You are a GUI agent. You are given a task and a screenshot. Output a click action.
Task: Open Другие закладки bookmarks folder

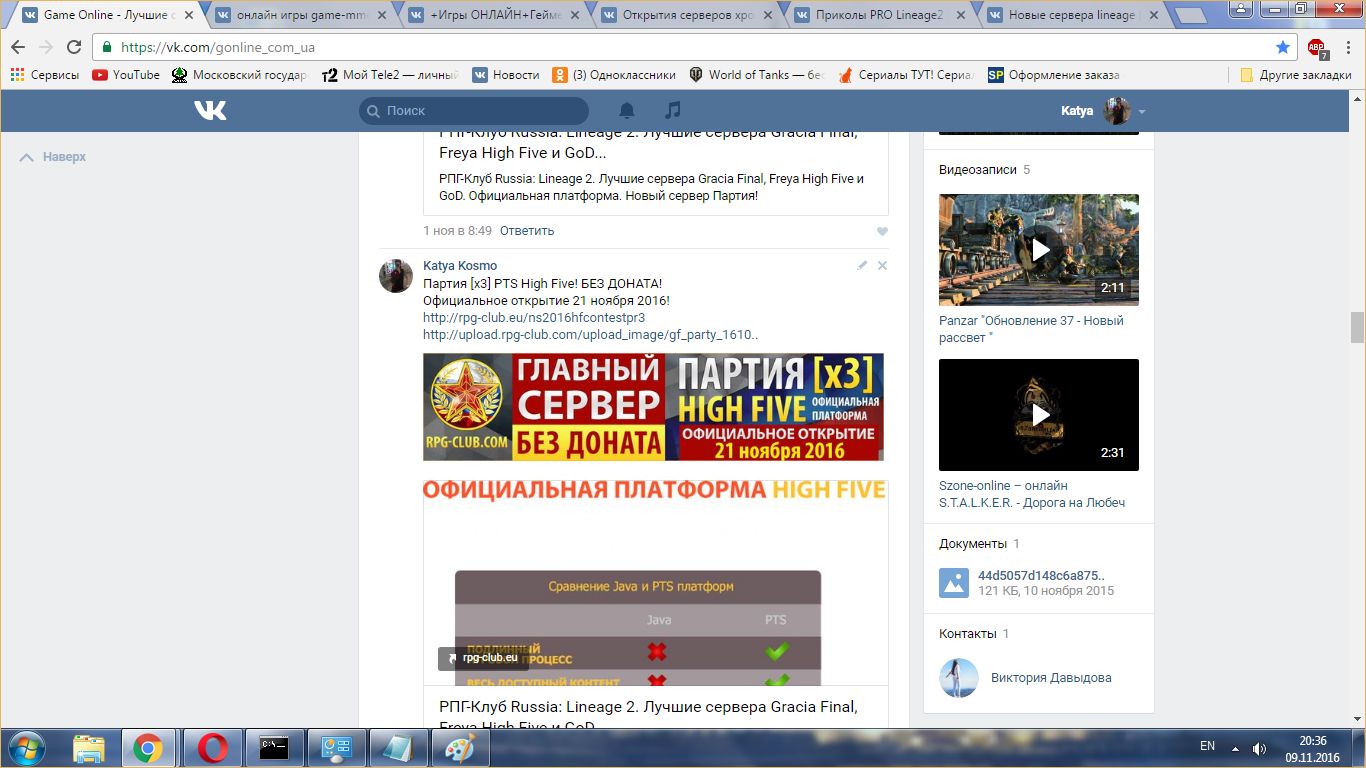[1295, 75]
